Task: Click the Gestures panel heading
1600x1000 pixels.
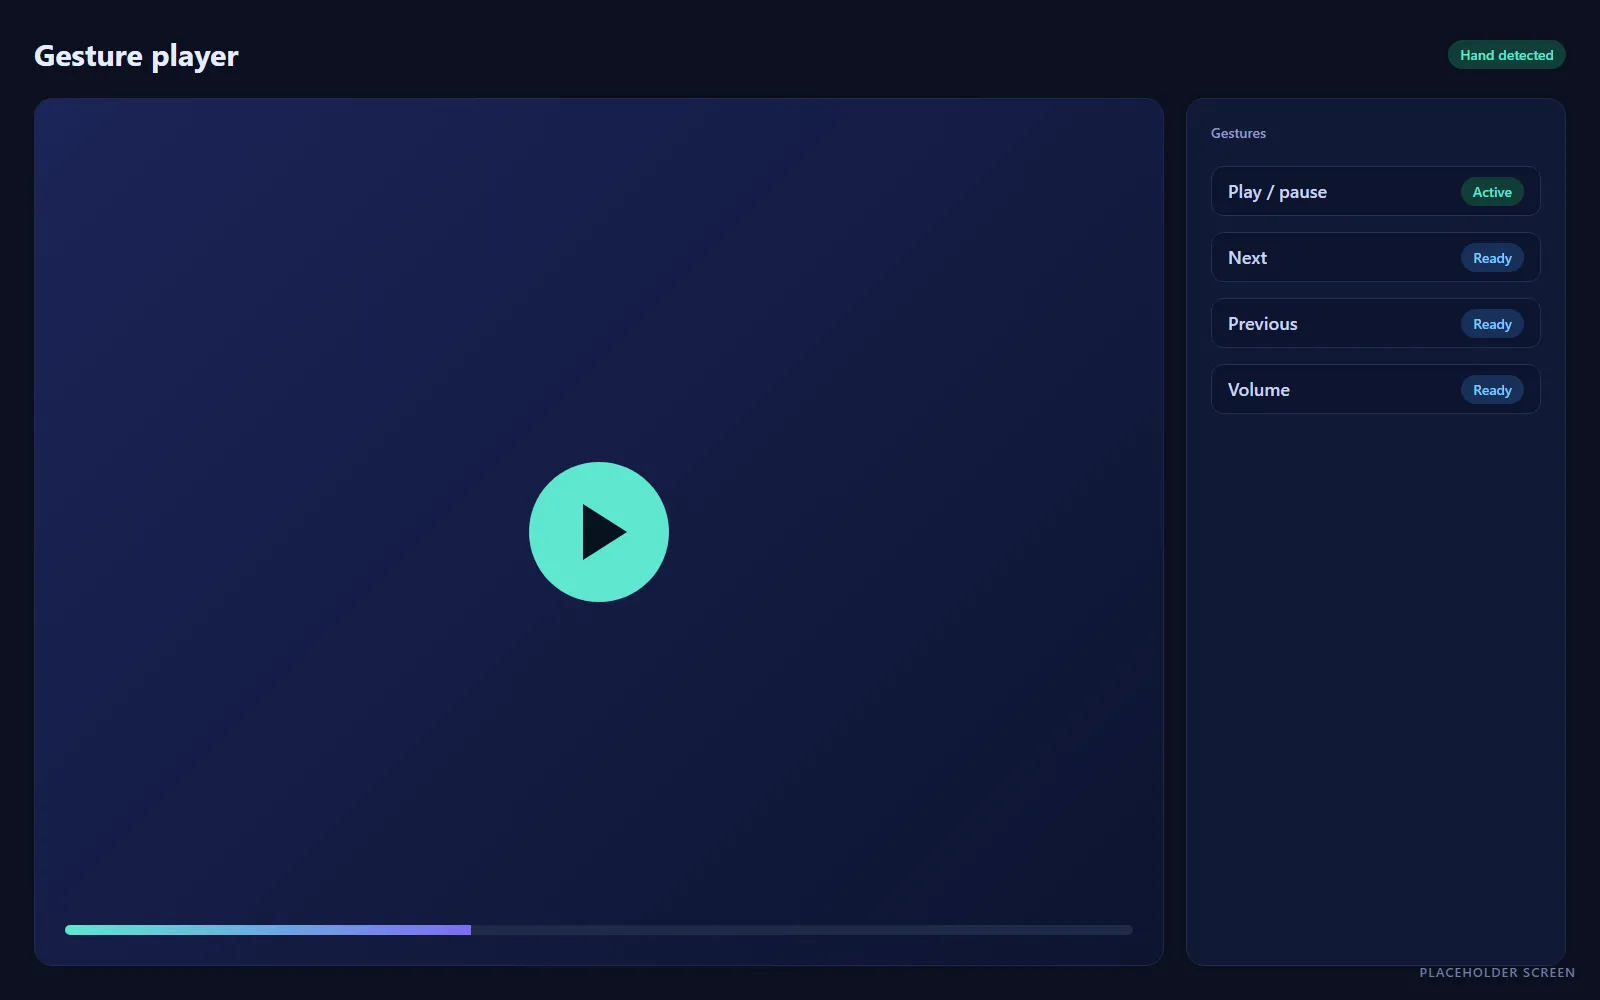Action: pyautogui.click(x=1238, y=133)
